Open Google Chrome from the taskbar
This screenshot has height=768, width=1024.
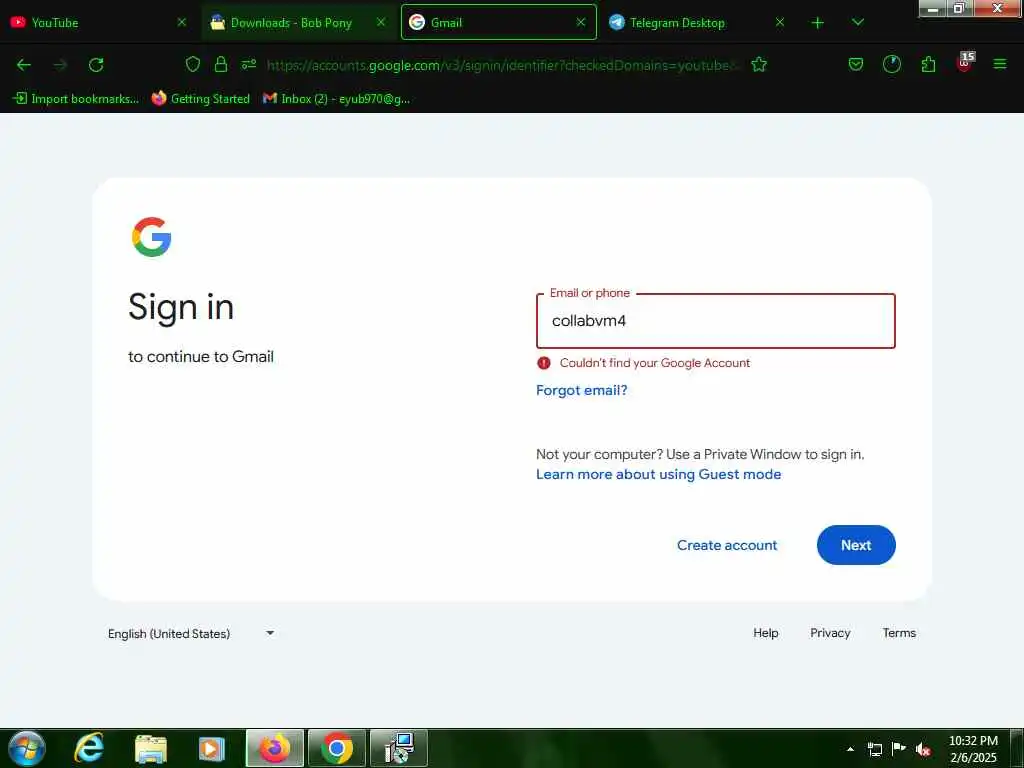click(x=337, y=748)
